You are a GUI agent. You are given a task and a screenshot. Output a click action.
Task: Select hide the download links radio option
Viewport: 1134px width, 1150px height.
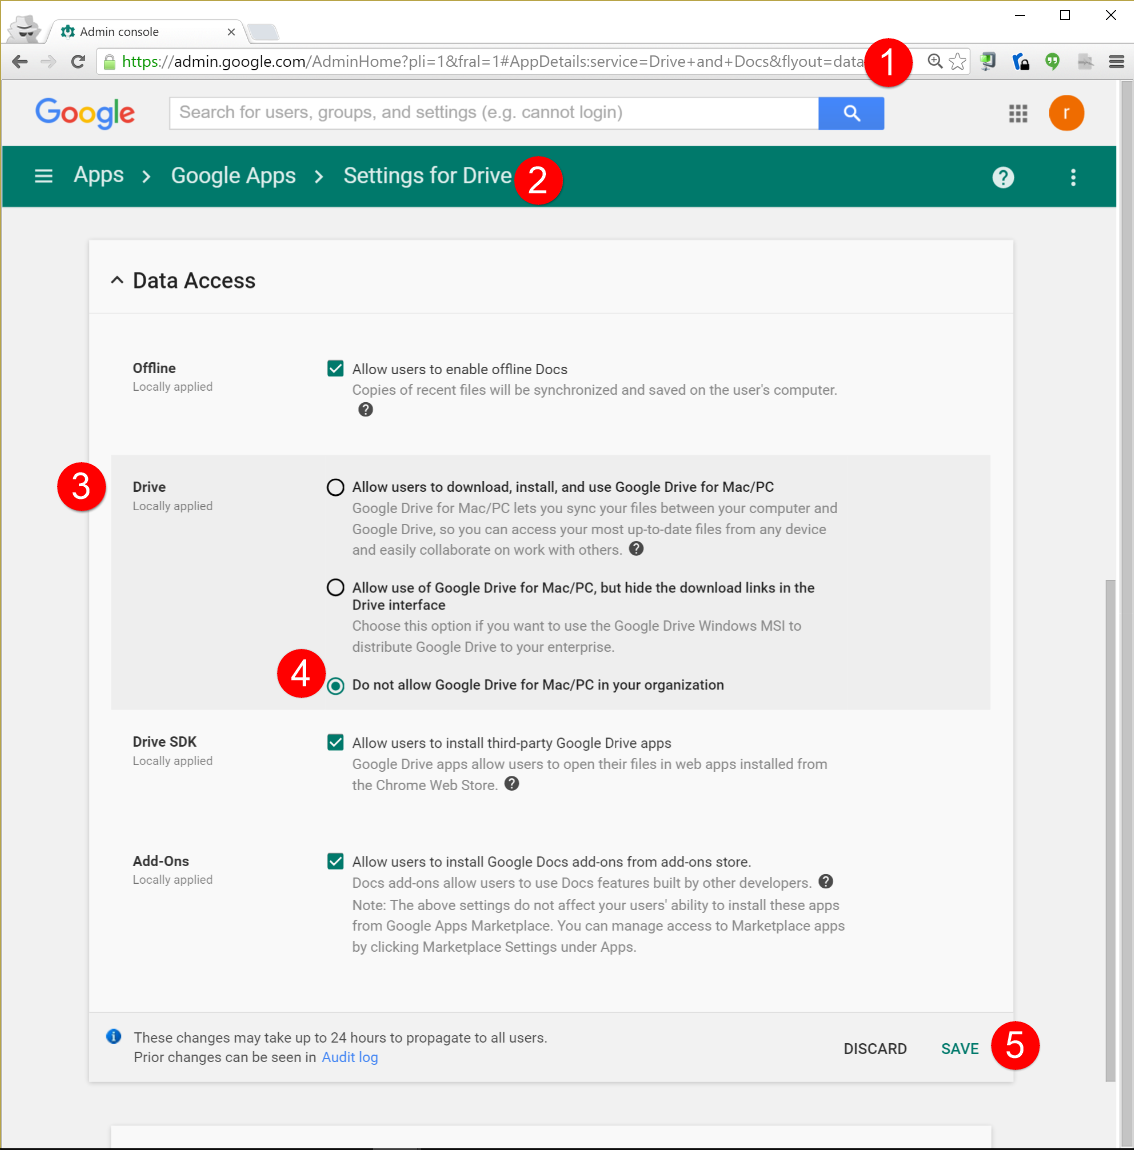[335, 587]
